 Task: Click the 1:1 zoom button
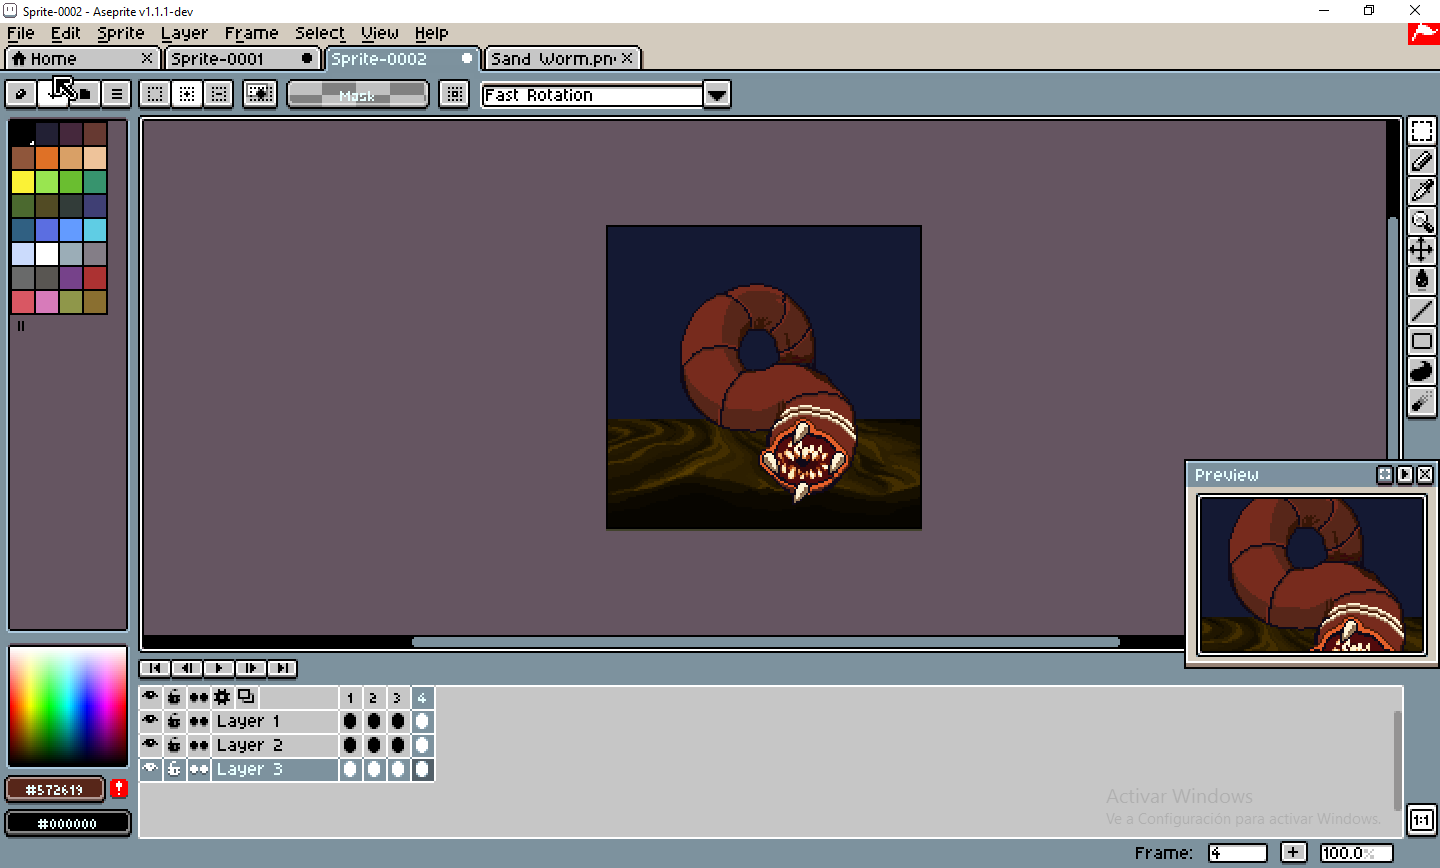click(x=1421, y=820)
